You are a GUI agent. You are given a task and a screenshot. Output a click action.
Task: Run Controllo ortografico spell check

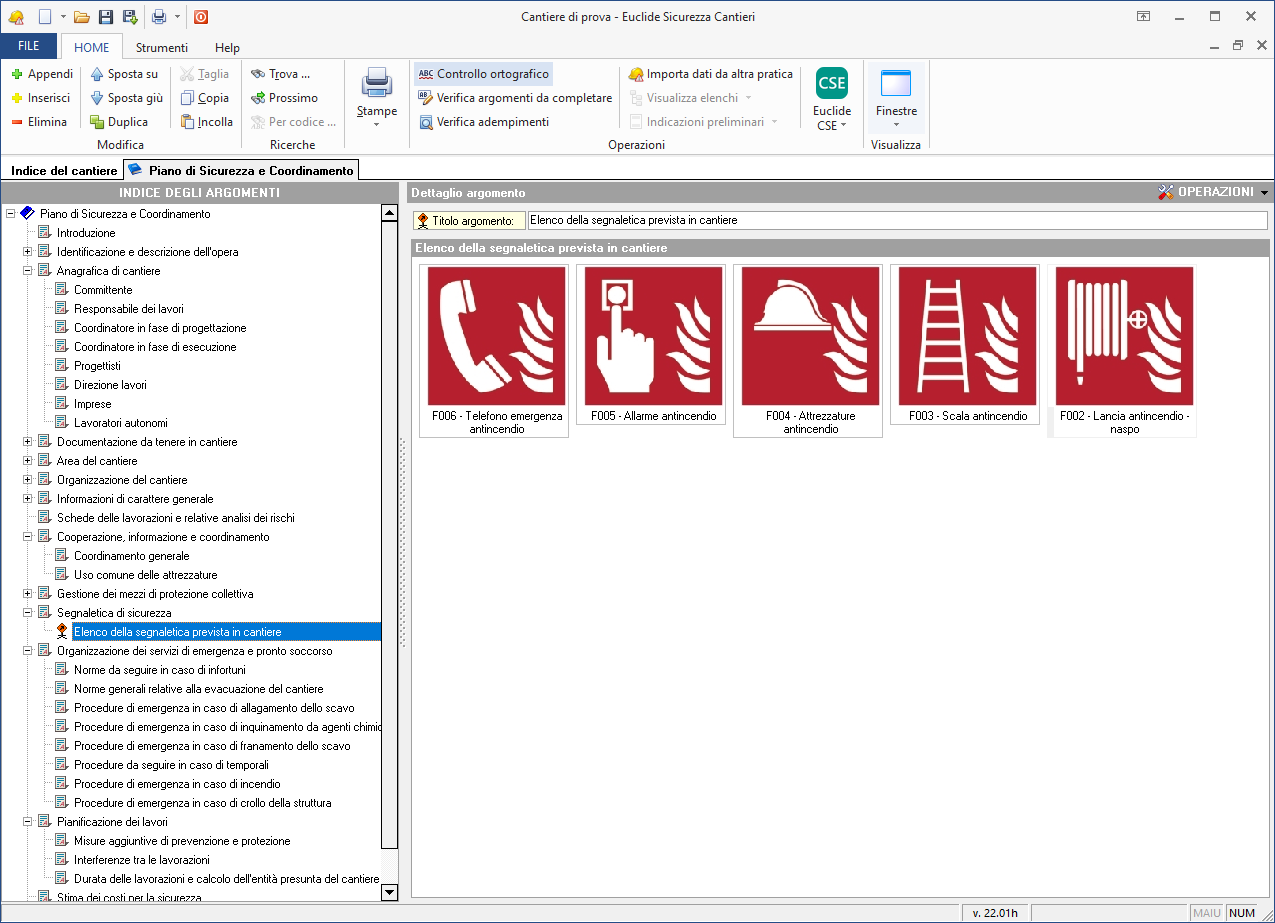(x=483, y=74)
